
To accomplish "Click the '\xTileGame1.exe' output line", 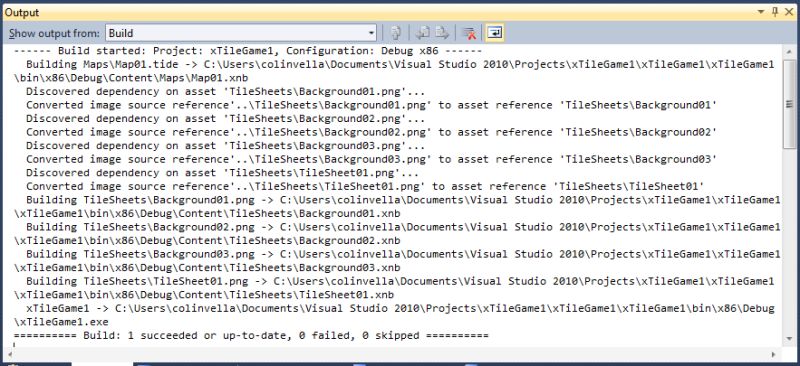I will click(x=61, y=322).
